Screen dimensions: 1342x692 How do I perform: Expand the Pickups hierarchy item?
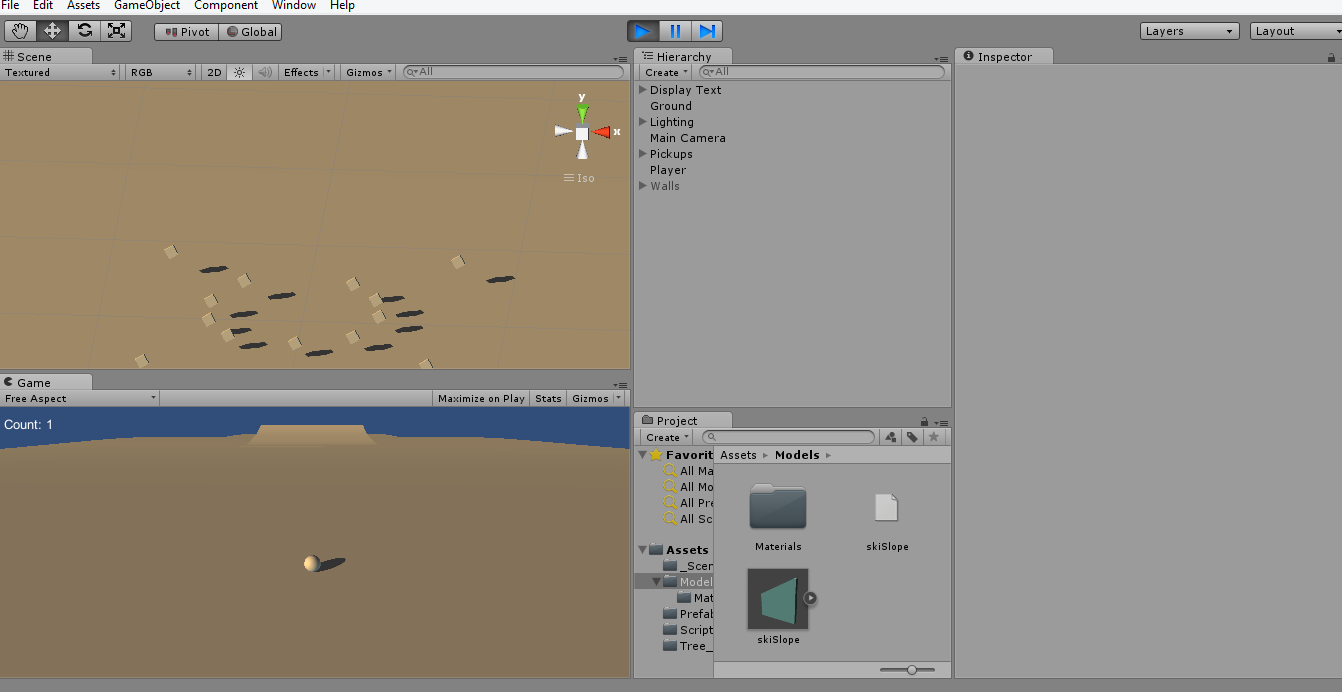(643, 154)
